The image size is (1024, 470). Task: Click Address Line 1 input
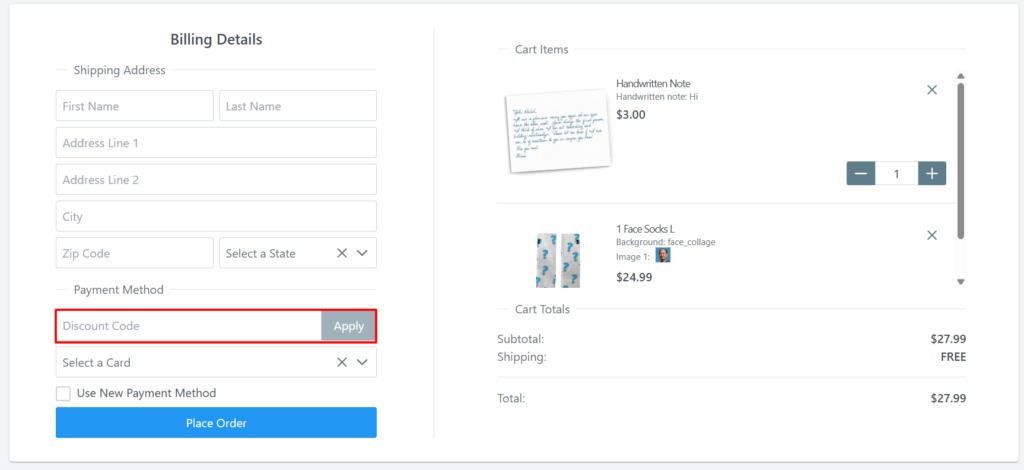(x=216, y=143)
